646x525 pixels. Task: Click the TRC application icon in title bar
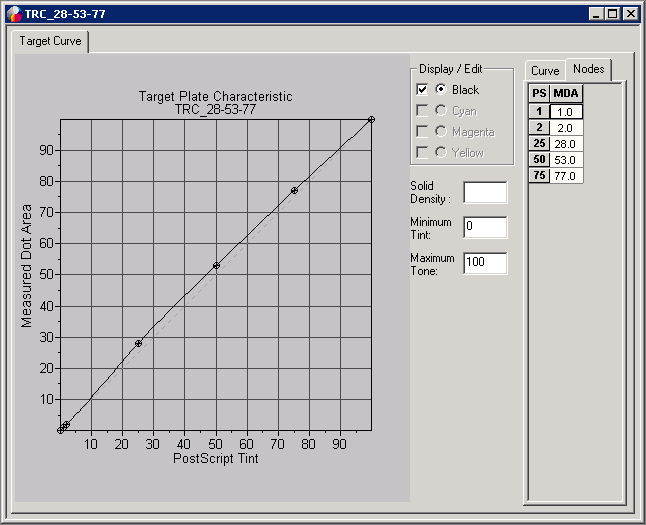point(14,14)
